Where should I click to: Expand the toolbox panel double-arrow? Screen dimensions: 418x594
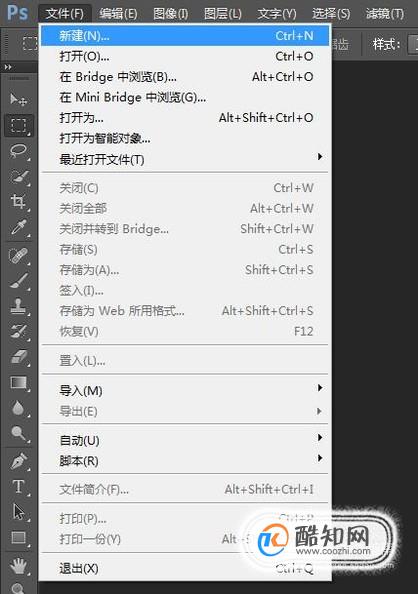[x=8, y=67]
